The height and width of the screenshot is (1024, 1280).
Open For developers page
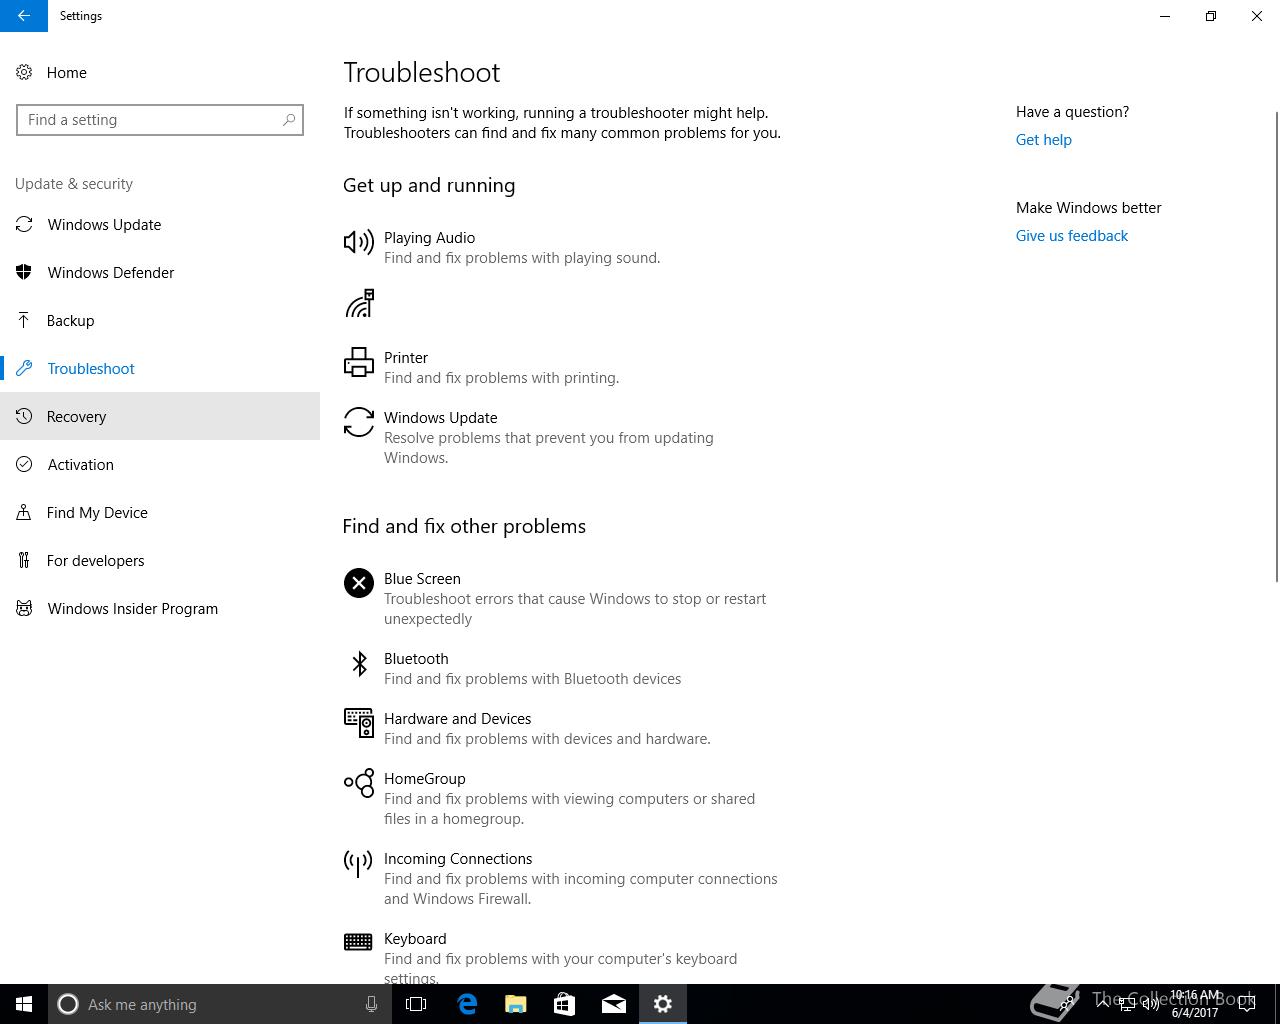(160, 560)
